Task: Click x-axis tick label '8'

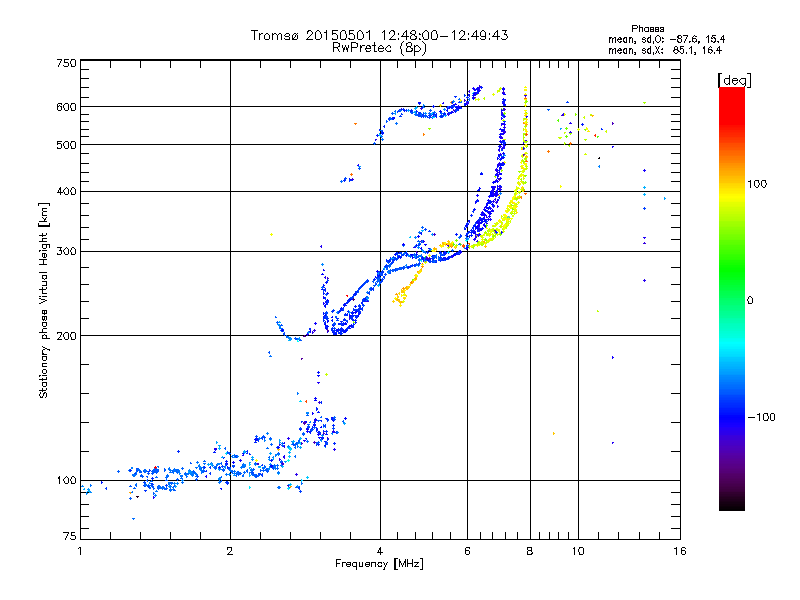Action: (530, 551)
